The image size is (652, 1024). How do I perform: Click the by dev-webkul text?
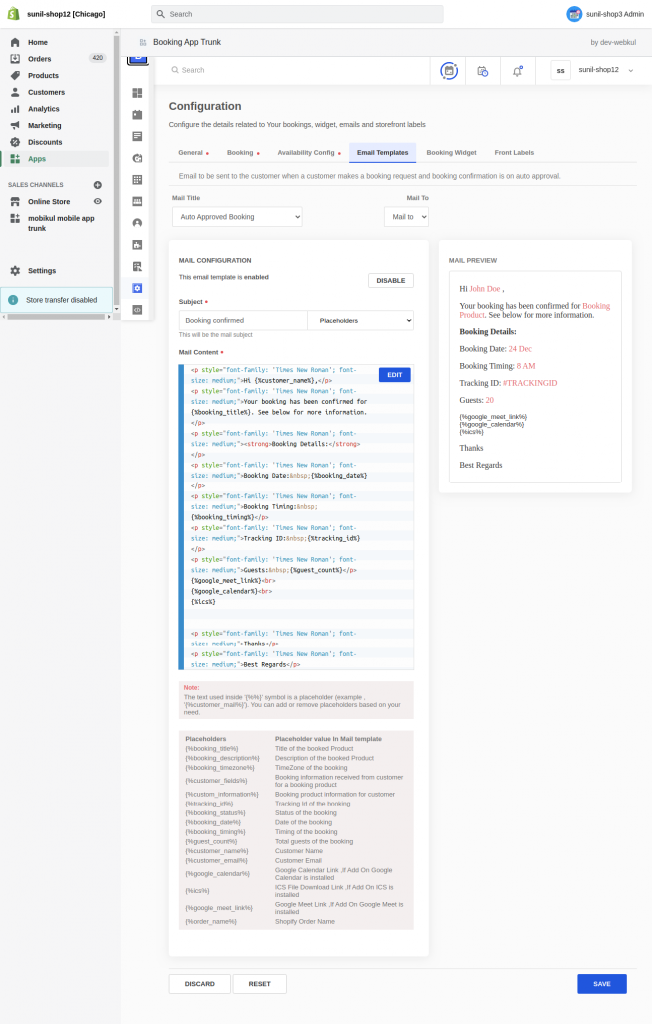tap(613, 42)
